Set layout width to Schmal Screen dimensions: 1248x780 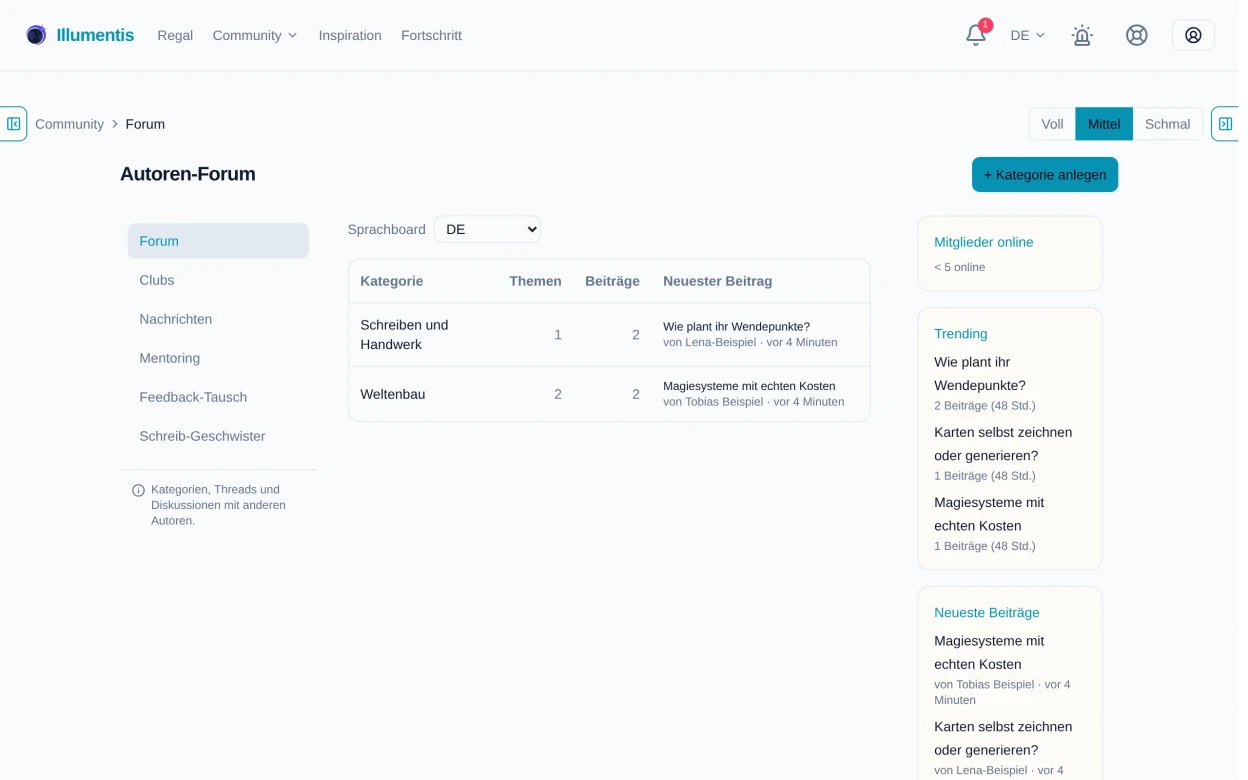click(x=1167, y=124)
